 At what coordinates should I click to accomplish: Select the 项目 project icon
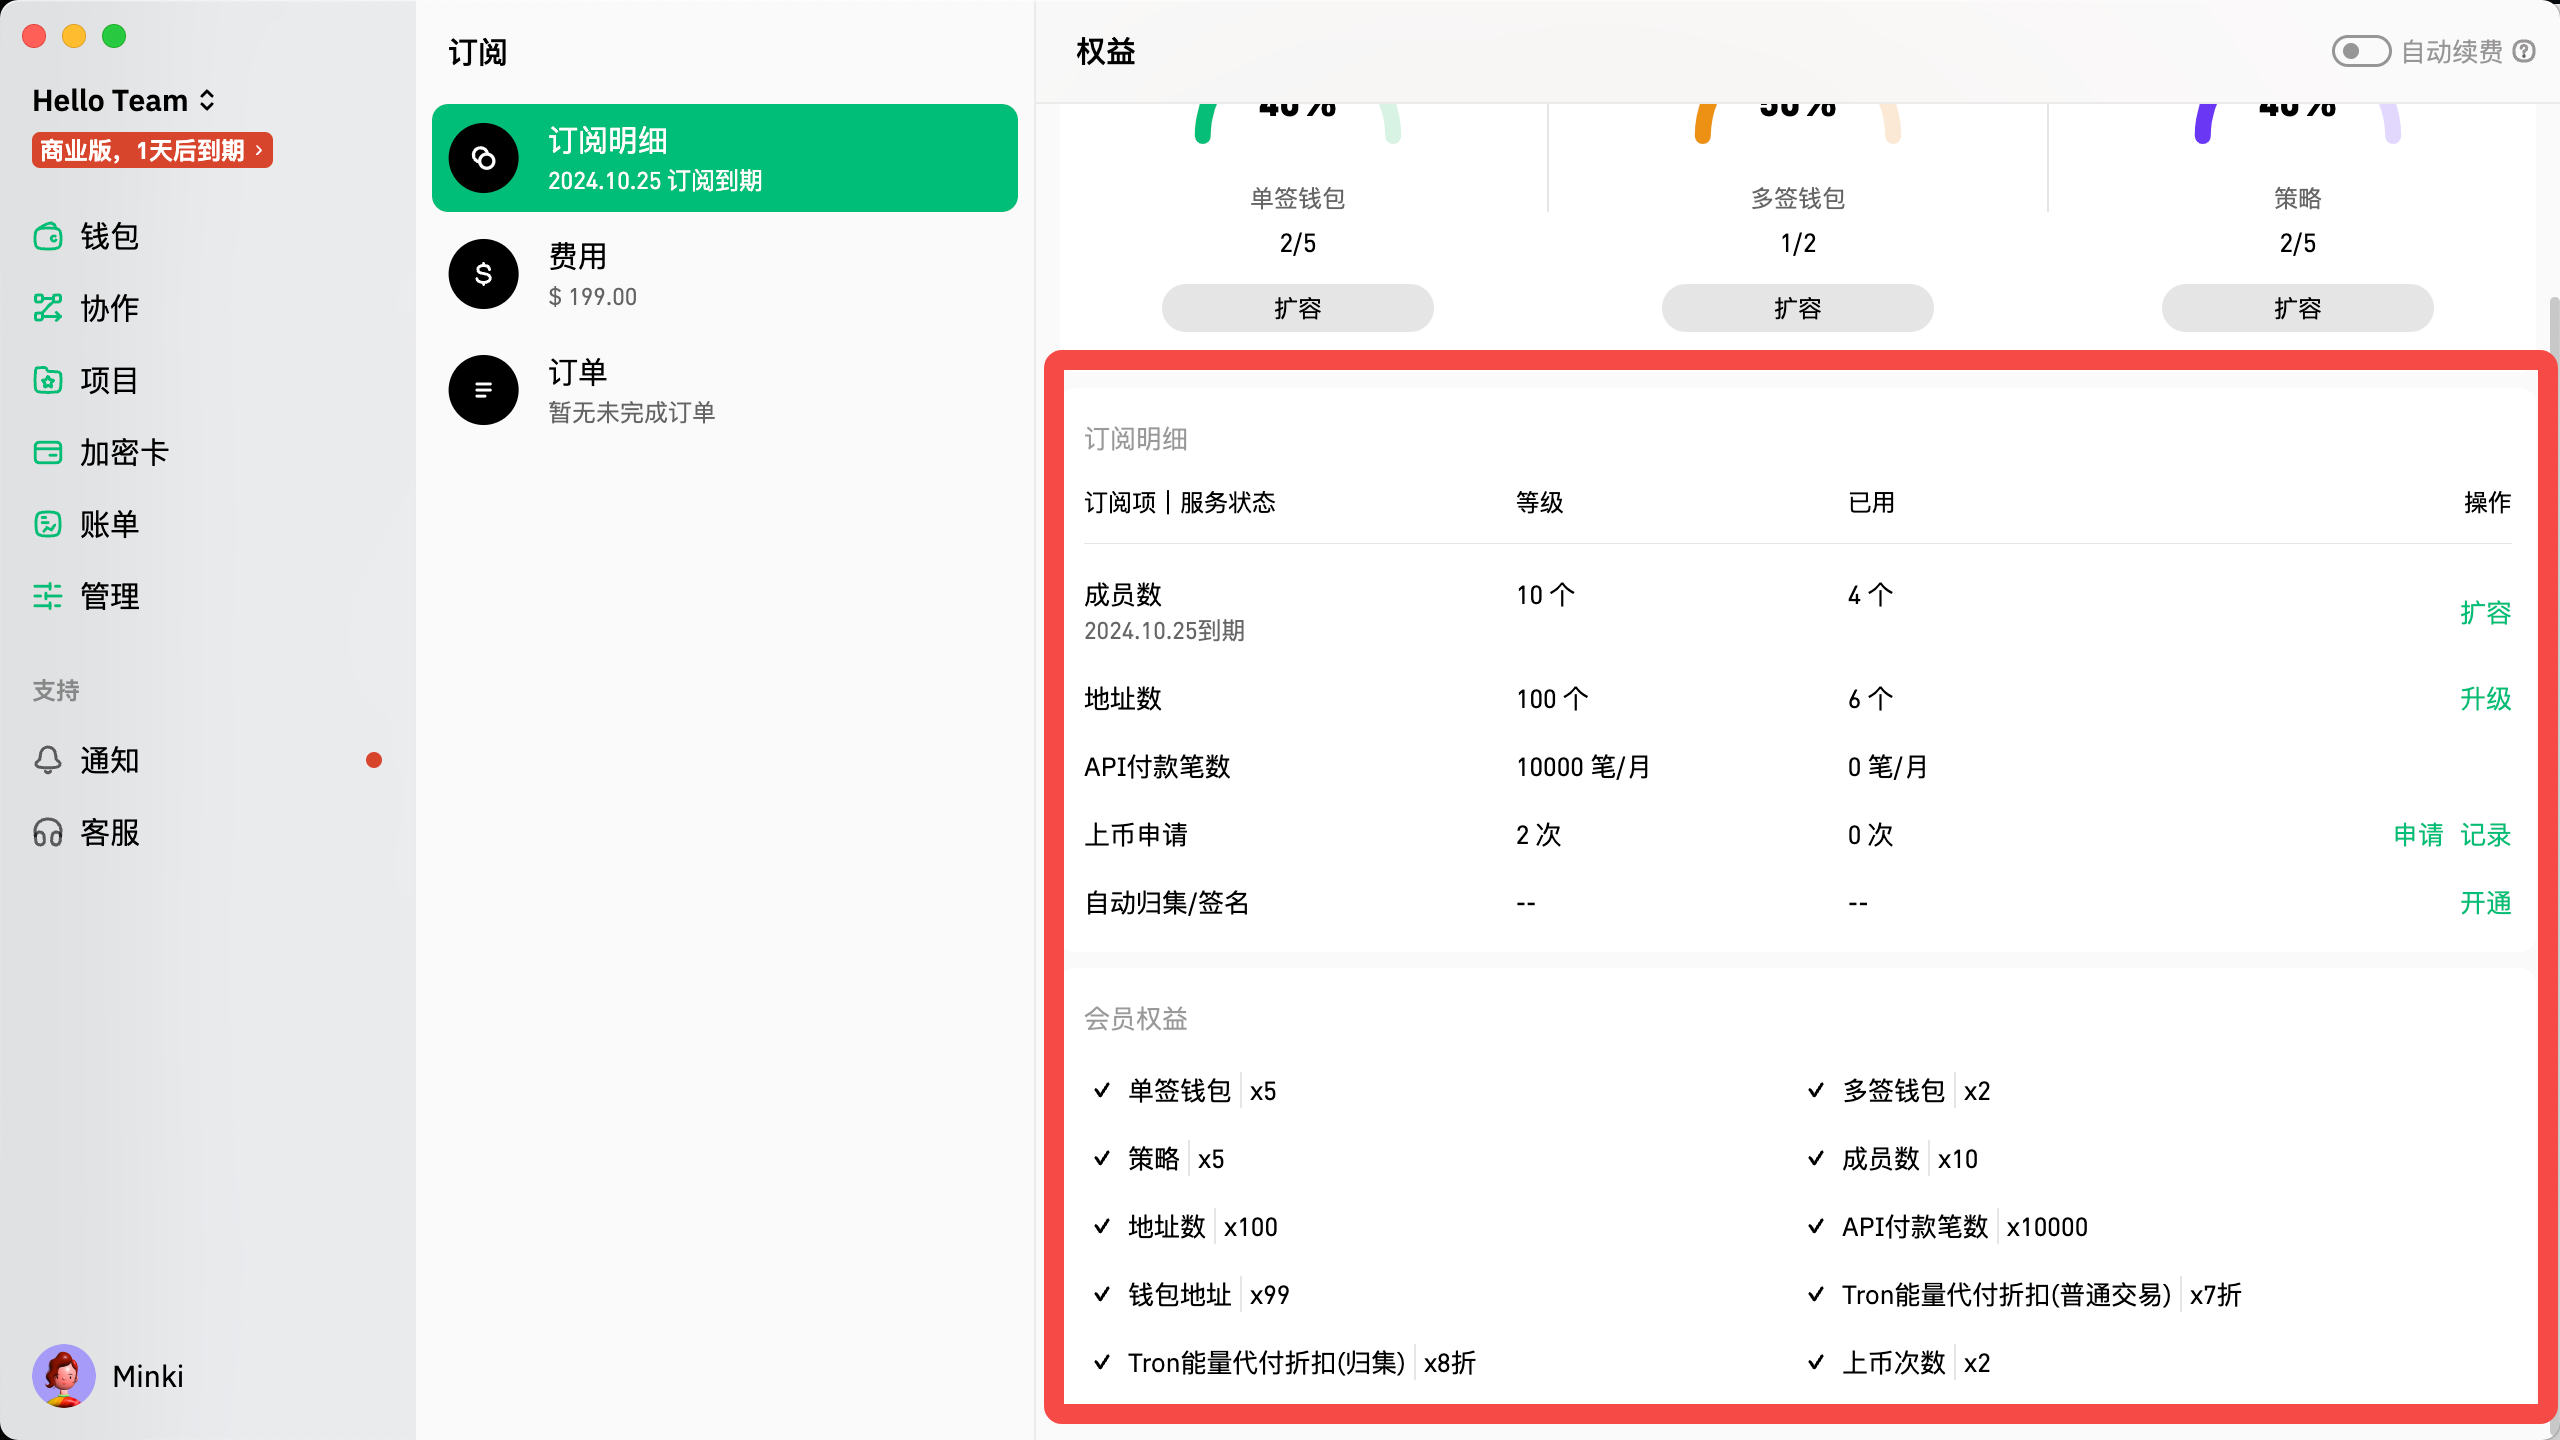47,380
